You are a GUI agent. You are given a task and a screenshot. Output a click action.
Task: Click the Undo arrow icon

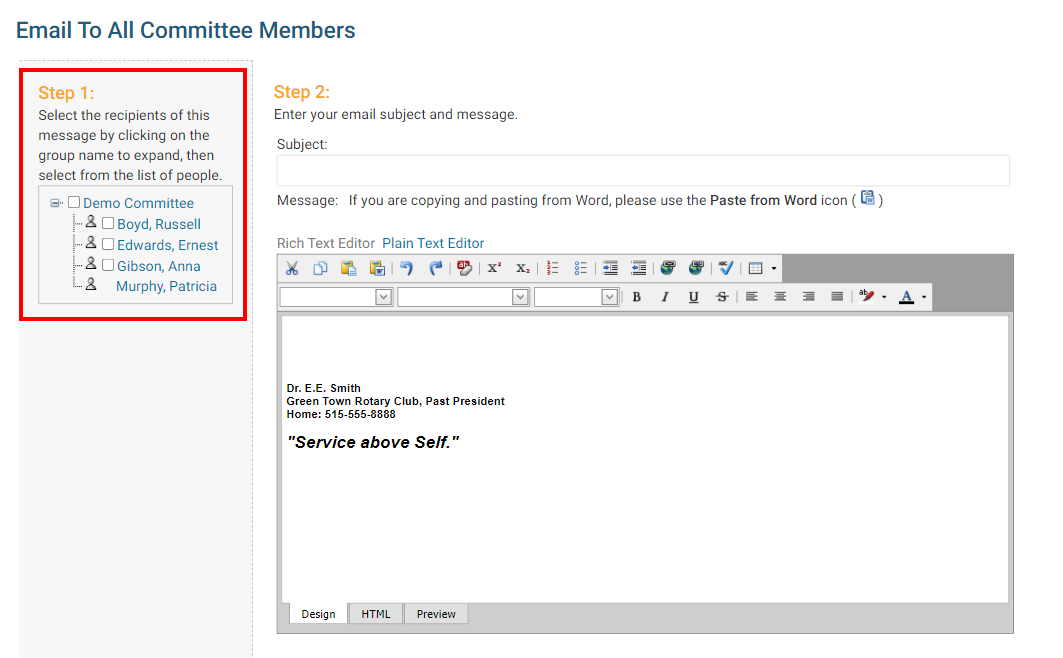[406, 268]
